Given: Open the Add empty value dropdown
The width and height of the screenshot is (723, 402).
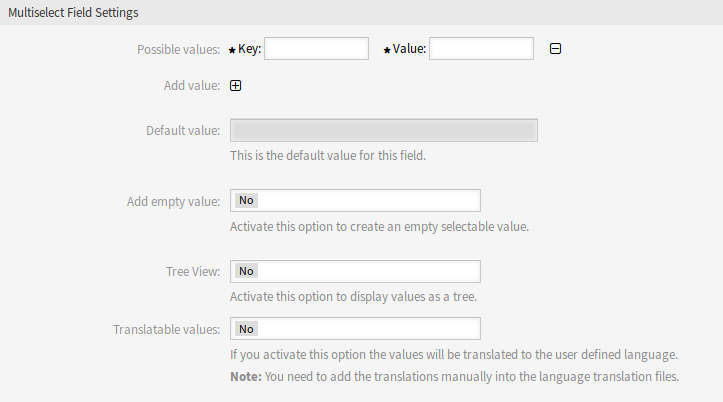Looking at the screenshot, I should point(355,201).
